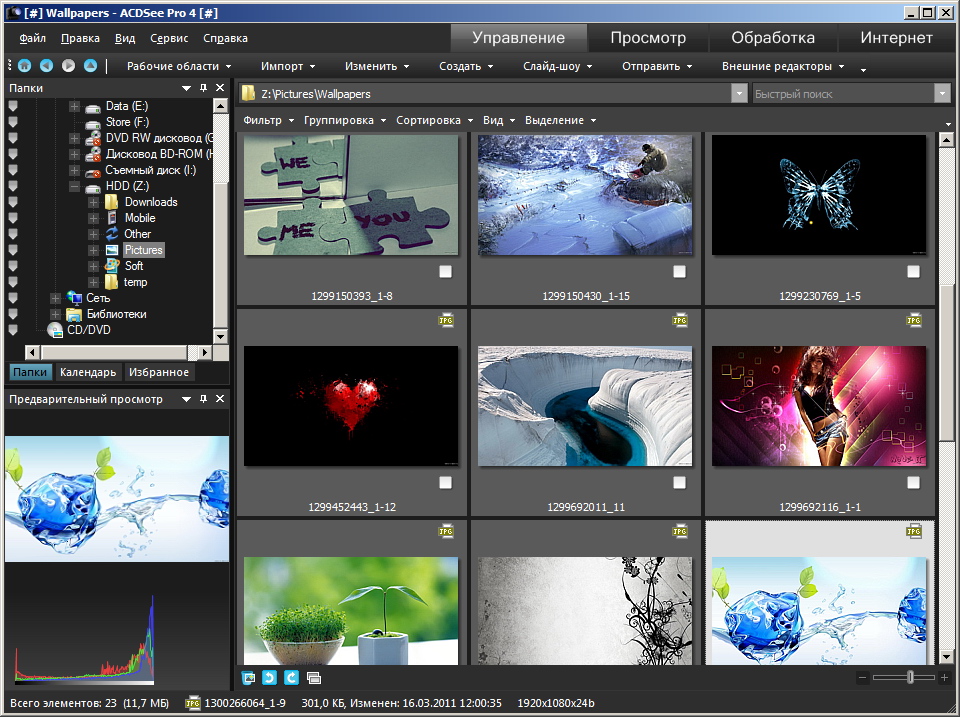Image resolution: width=960 pixels, height=717 pixels.
Task: Go to parent folder with up arrow icon
Action: [91, 66]
